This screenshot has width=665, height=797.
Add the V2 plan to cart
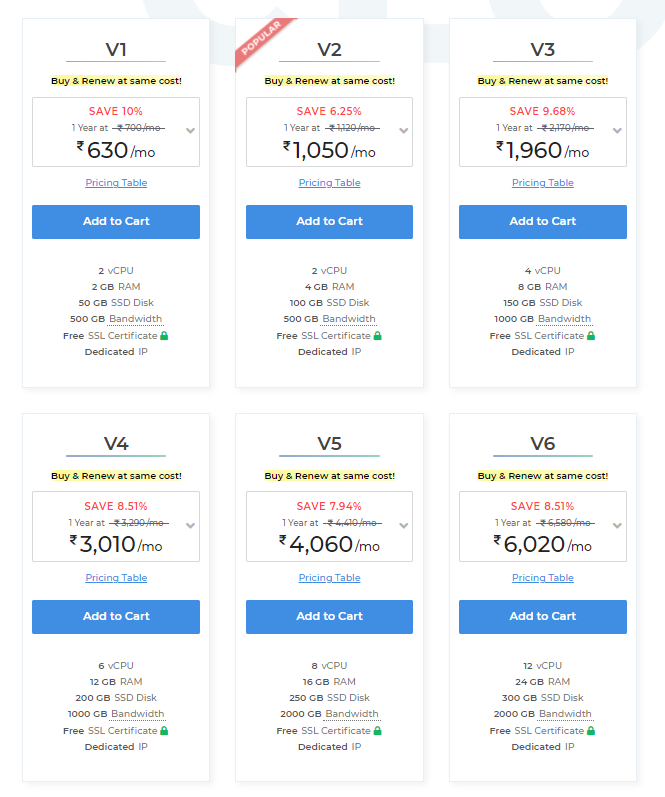coord(329,222)
